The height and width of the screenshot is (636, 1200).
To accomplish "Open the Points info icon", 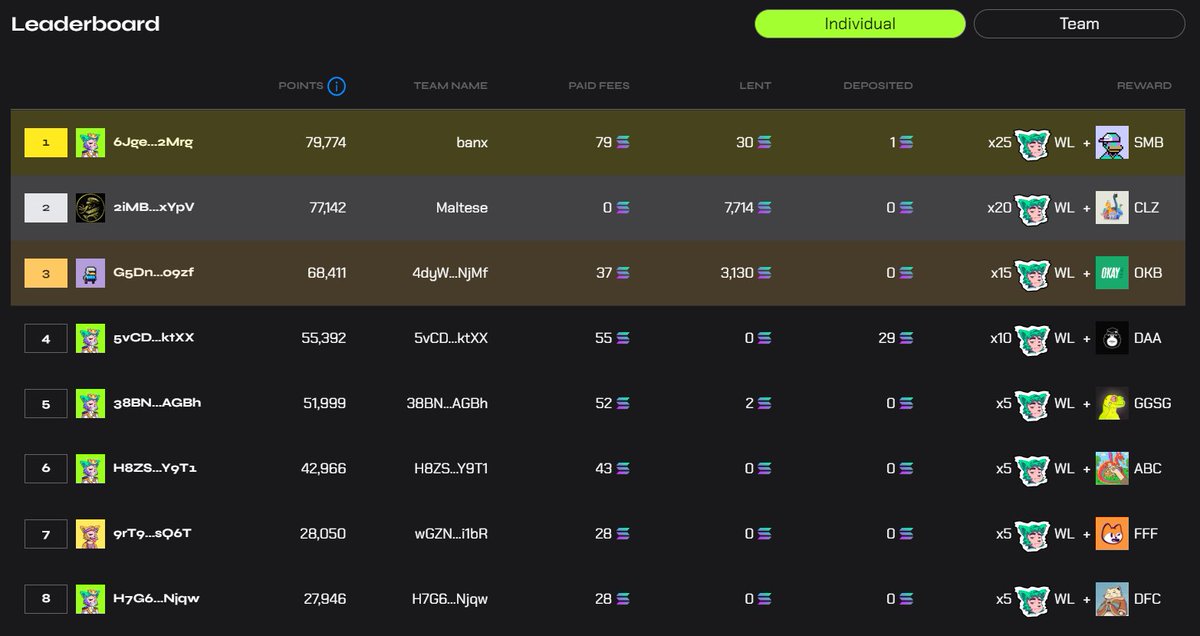I will [x=337, y=85].
